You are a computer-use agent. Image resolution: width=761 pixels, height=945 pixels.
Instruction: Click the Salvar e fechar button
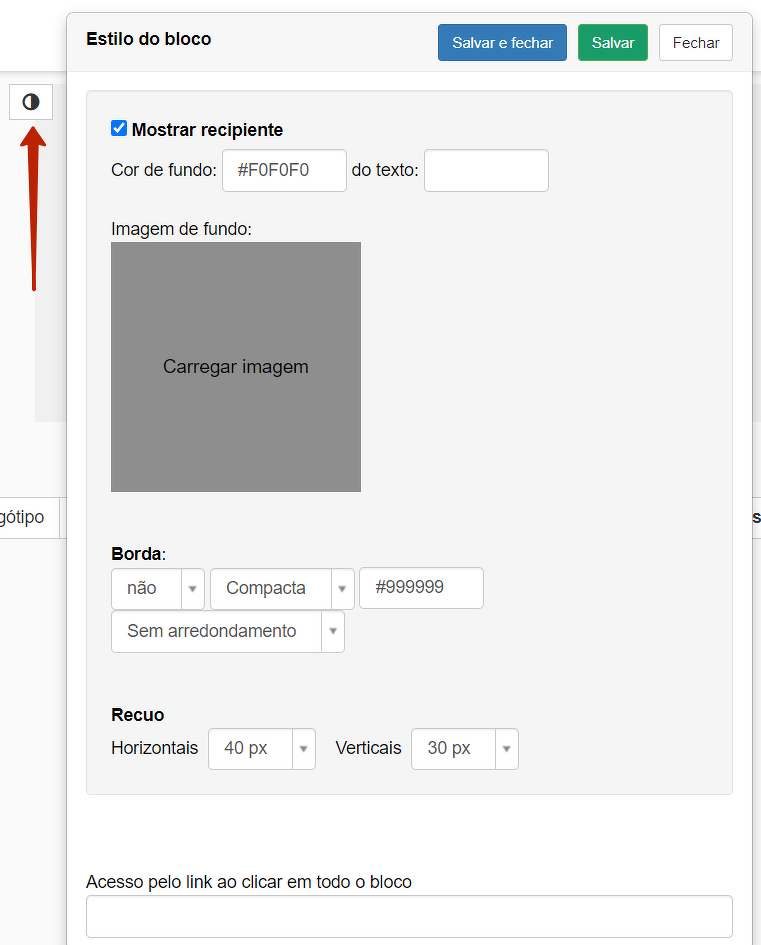(502, 43)
